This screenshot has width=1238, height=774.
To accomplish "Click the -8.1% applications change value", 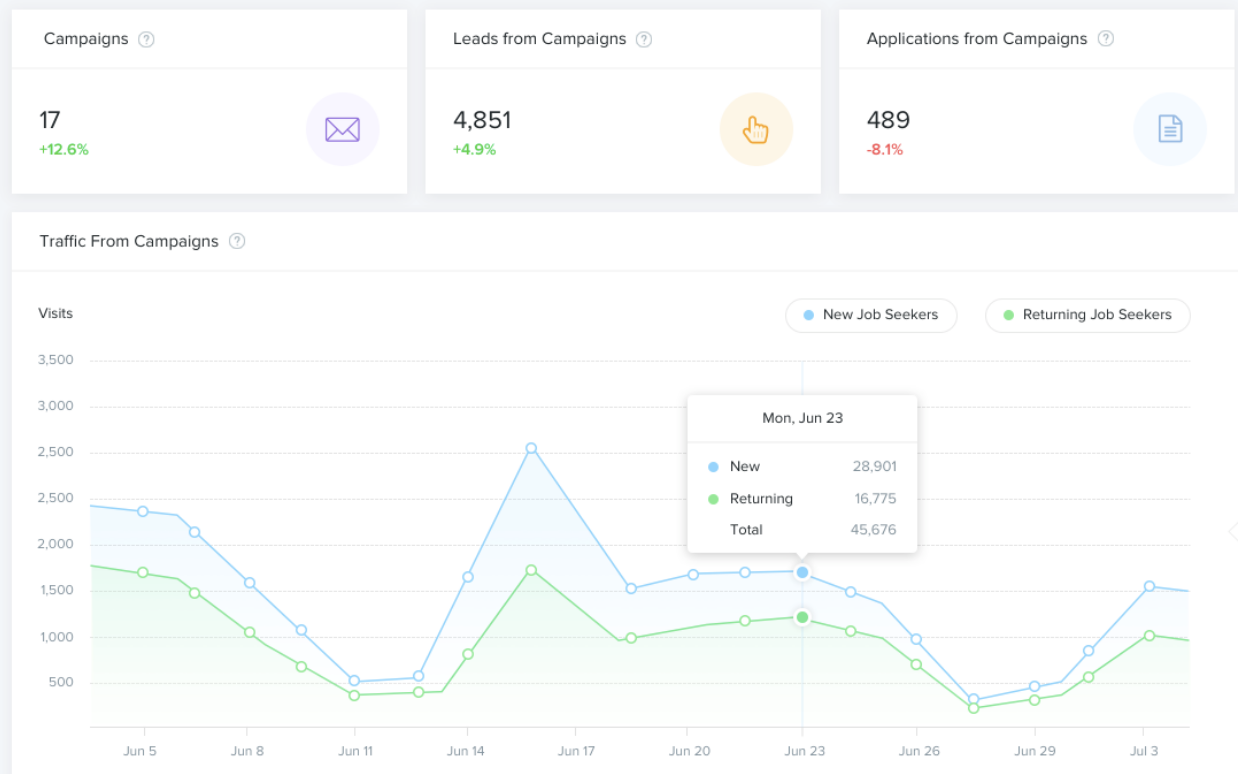I will click(885, 150).
